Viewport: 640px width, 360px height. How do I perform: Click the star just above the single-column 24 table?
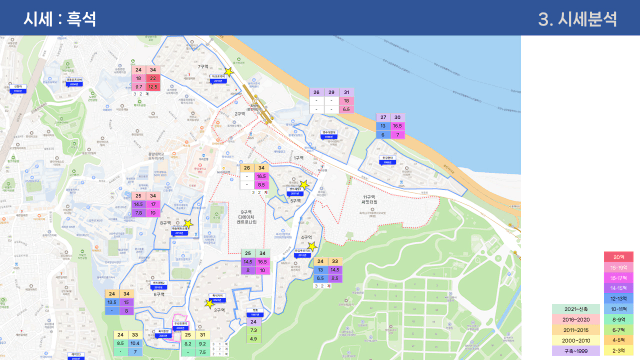(x=209, y=303)
